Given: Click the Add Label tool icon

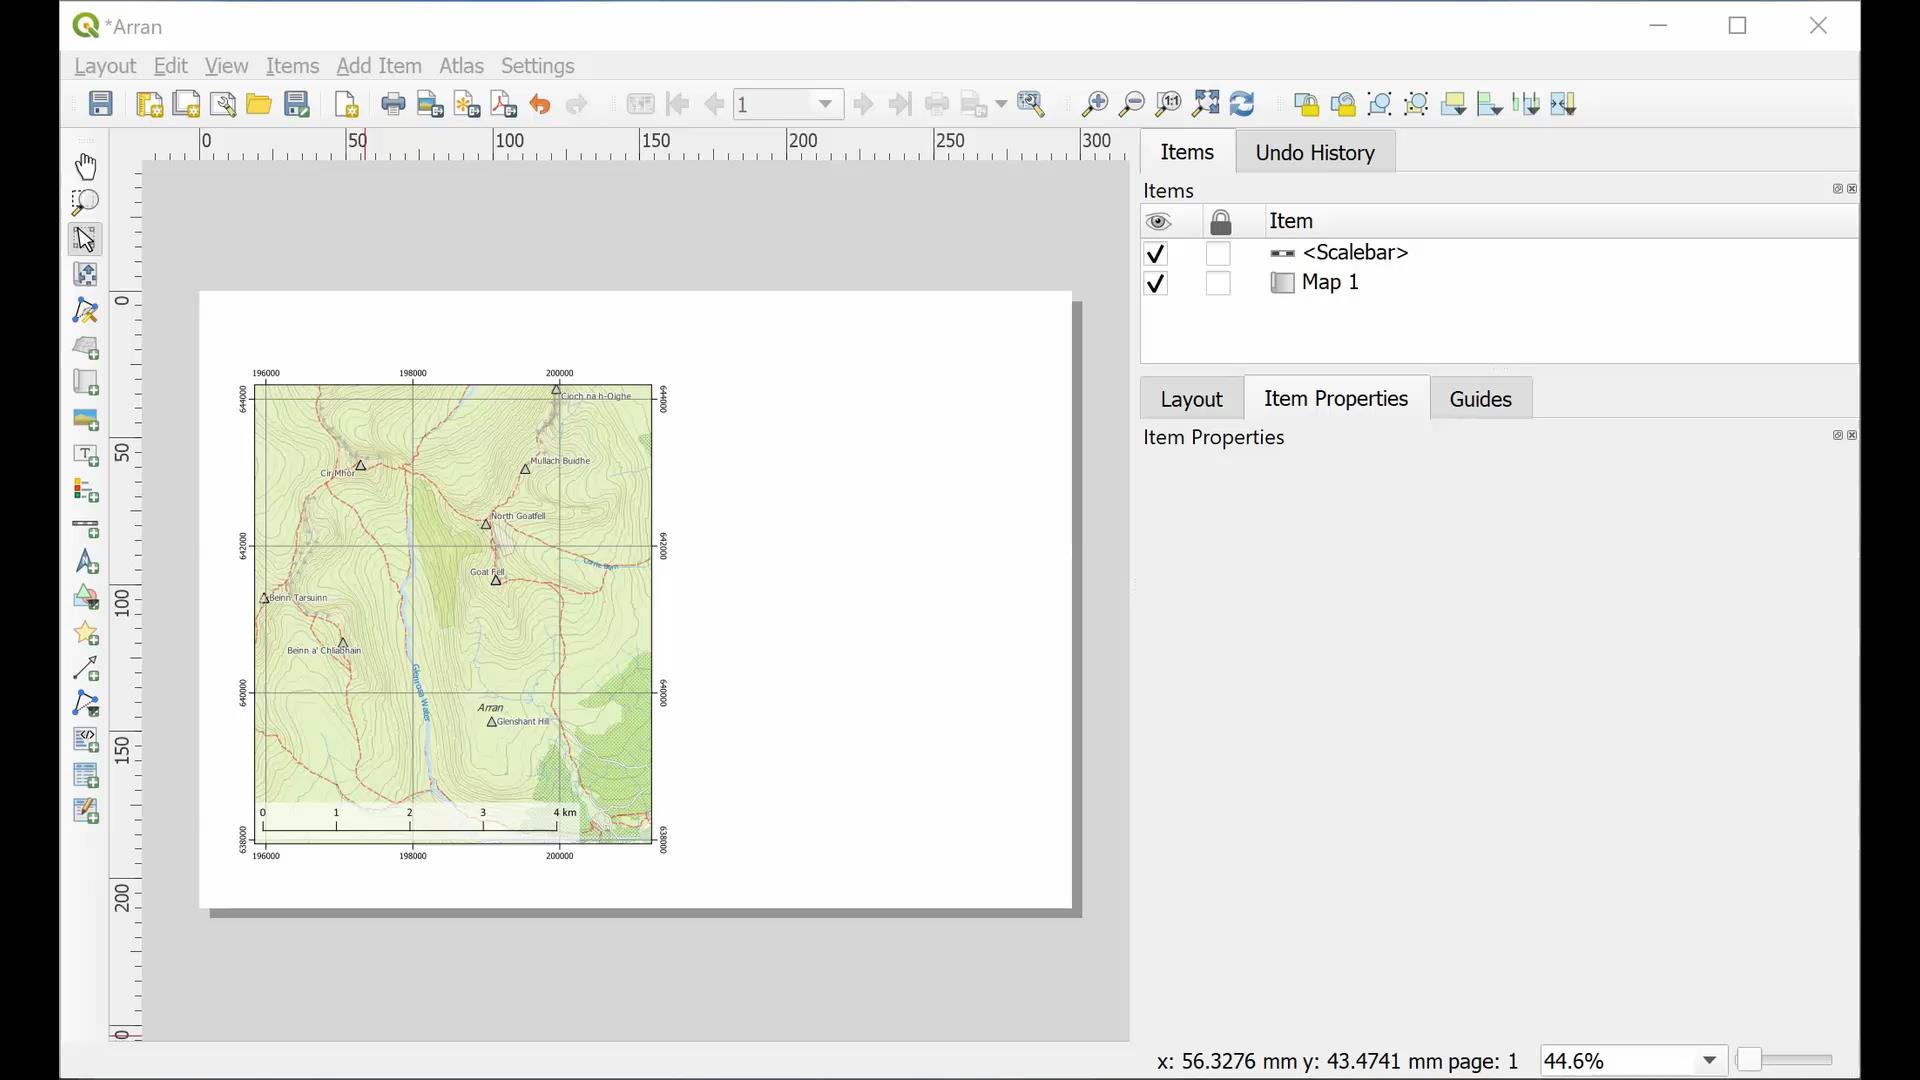Looking at the screenshot, I should coord(86,455).
